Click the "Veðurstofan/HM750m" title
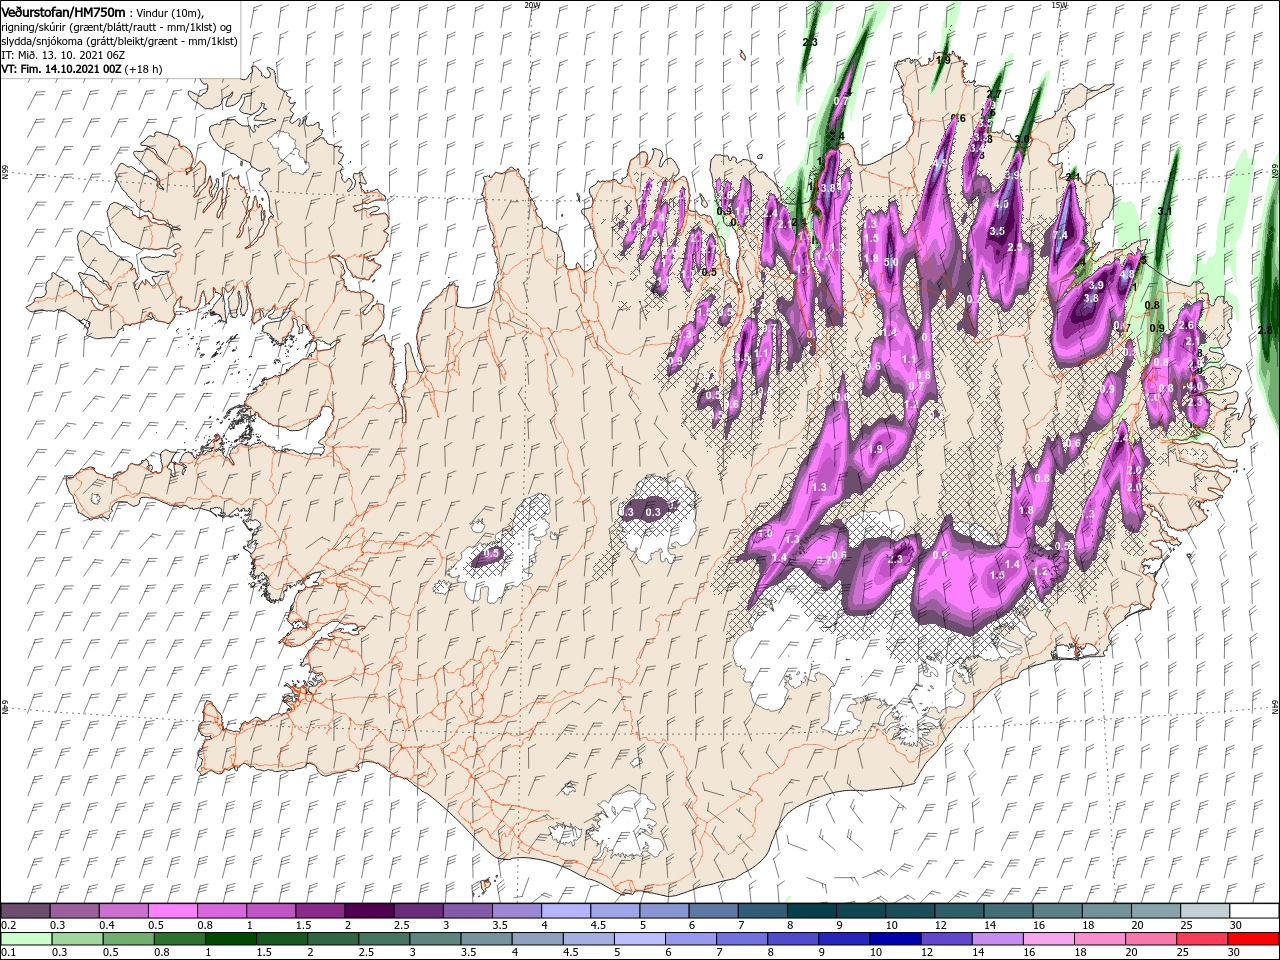 coord(63,11)
